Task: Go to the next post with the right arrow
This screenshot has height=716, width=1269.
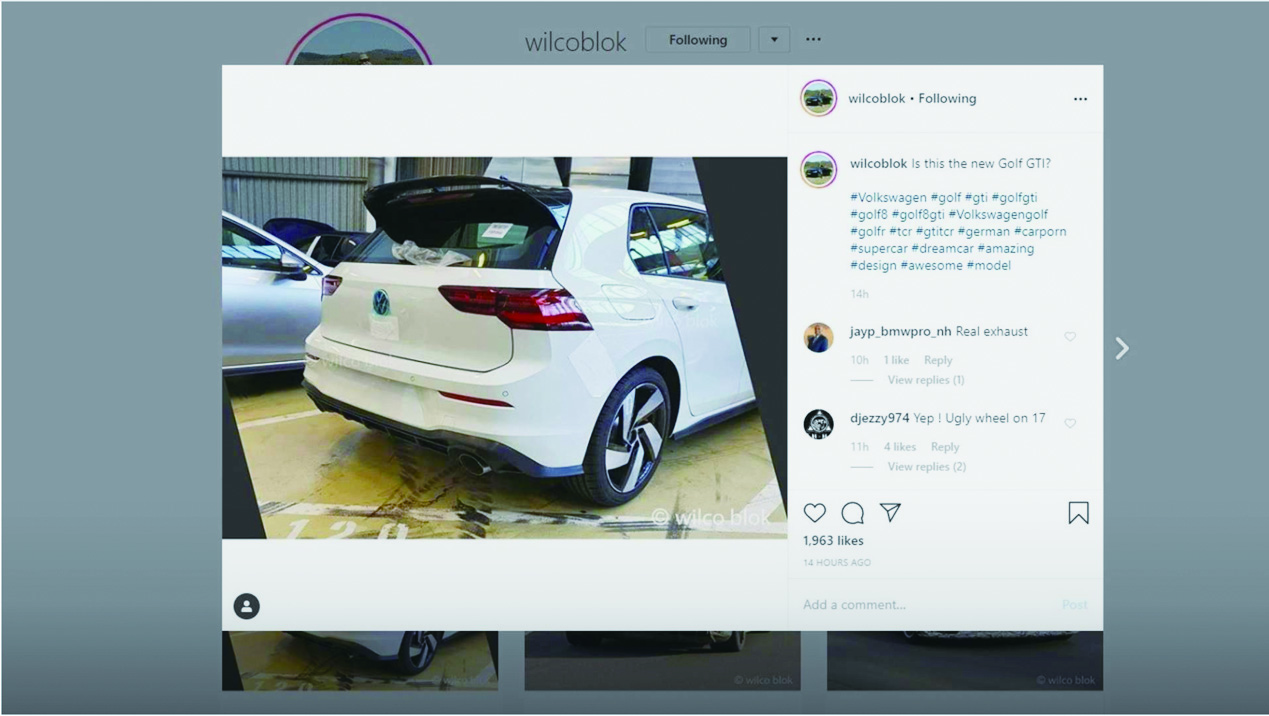Action: 1122,348
